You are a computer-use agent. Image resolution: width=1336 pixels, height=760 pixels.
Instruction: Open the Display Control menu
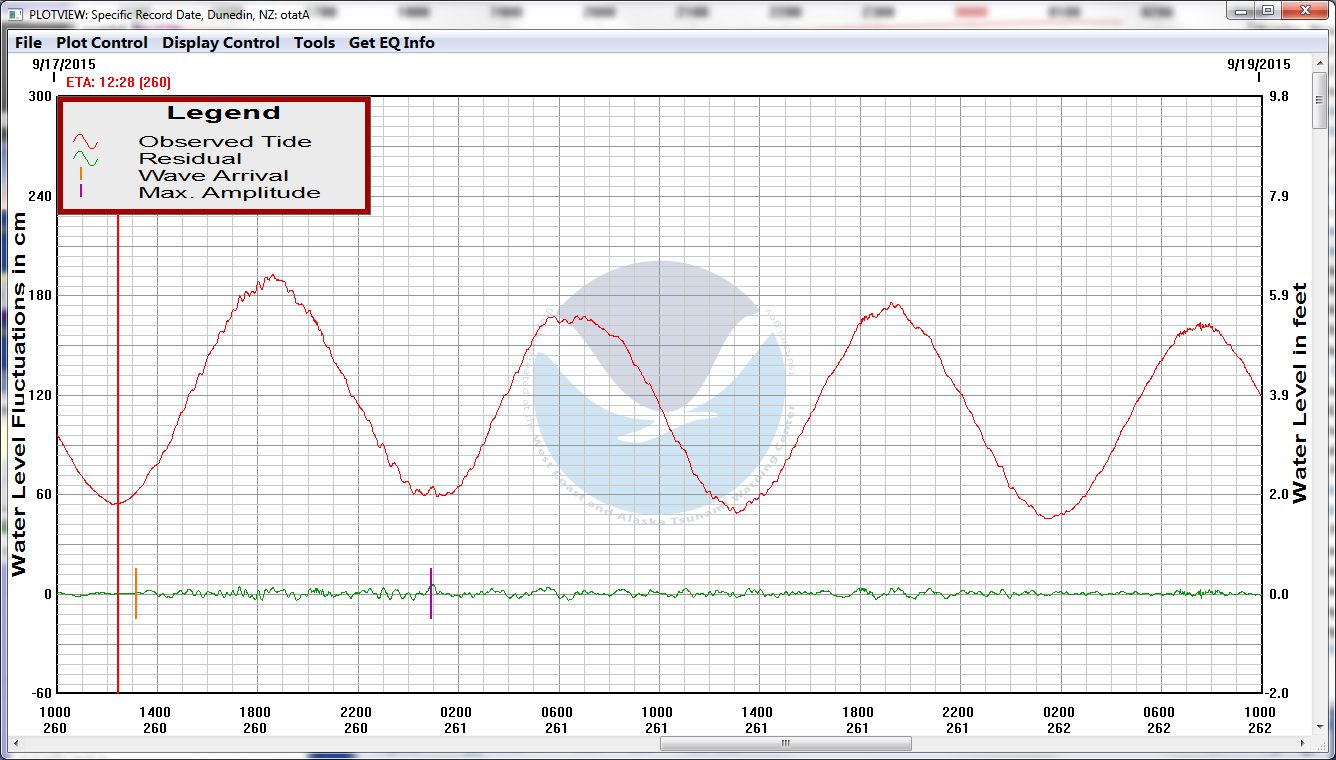[x=221, y=43]
